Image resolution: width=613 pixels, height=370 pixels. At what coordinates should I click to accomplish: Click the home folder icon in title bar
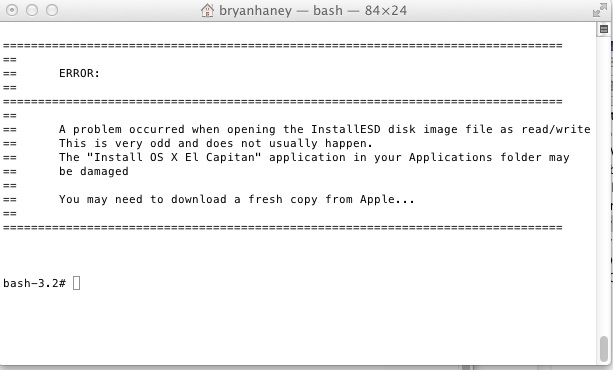[x=207, y=10]
